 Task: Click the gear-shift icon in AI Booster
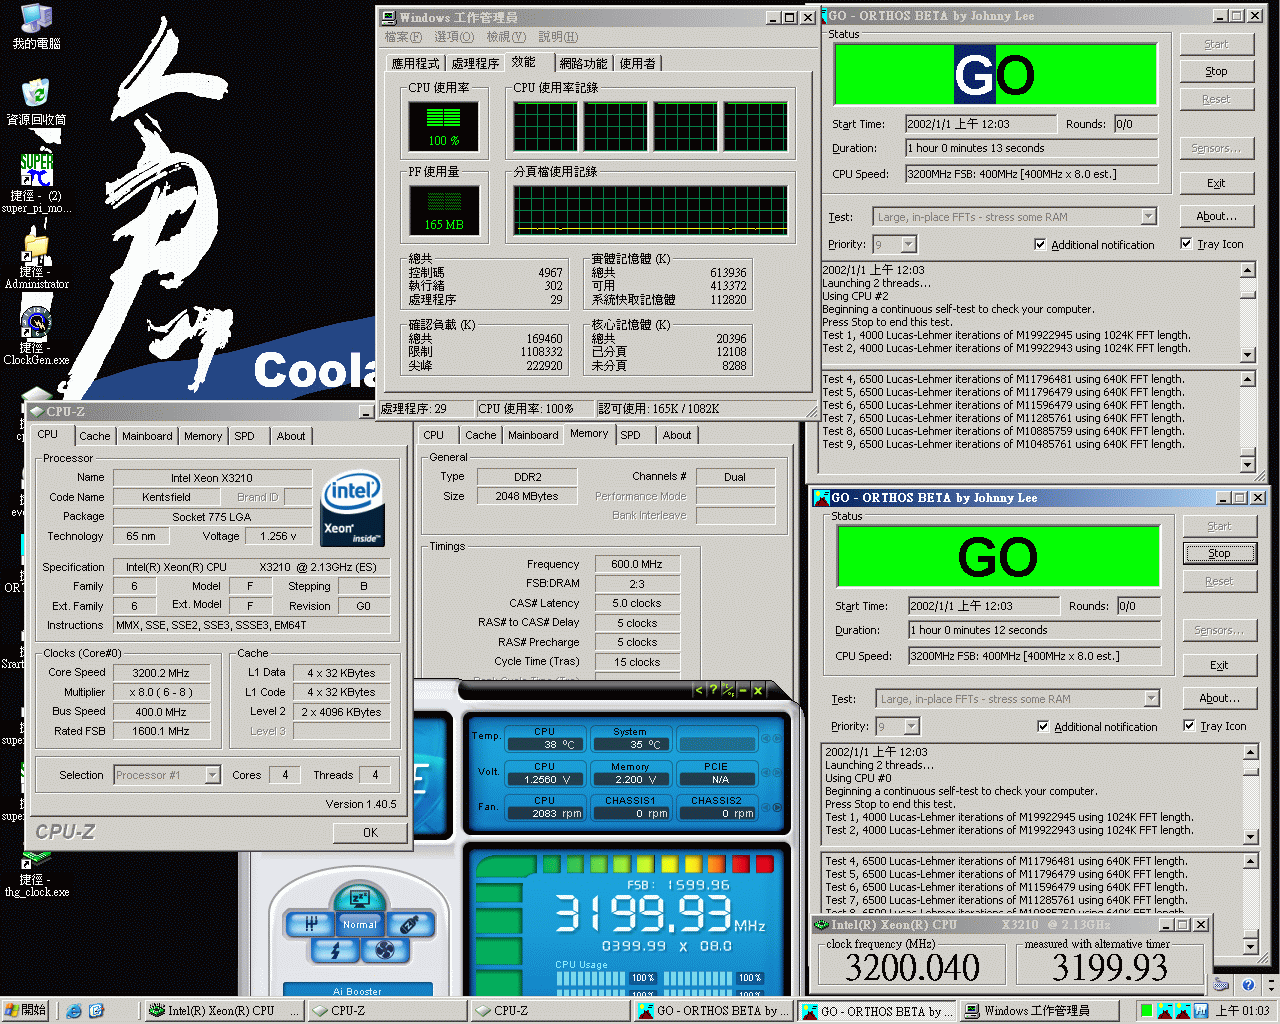click(310, 924)
